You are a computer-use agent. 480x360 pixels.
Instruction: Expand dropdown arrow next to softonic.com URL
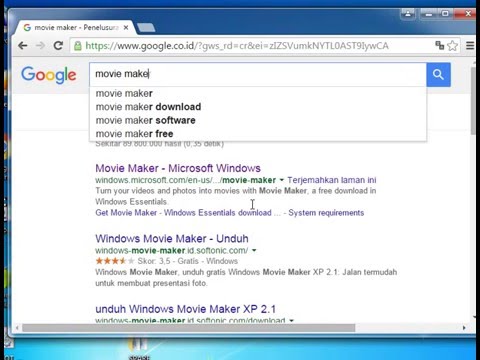coord(254,250)
